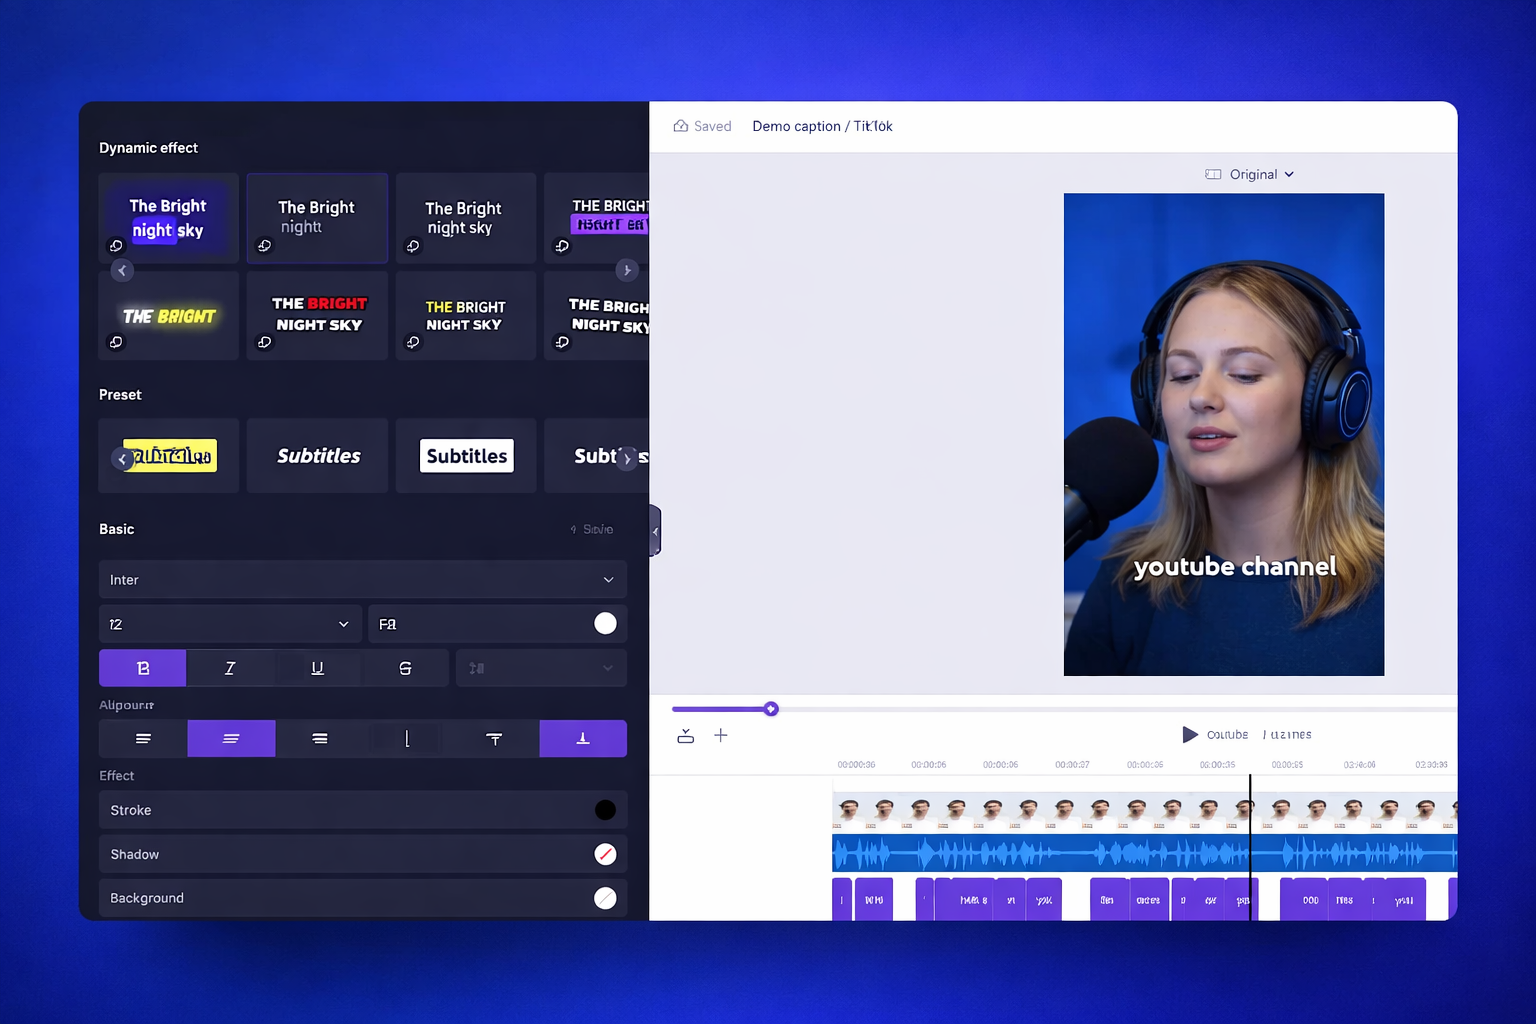Align caption text to the left

coord(143,739)
